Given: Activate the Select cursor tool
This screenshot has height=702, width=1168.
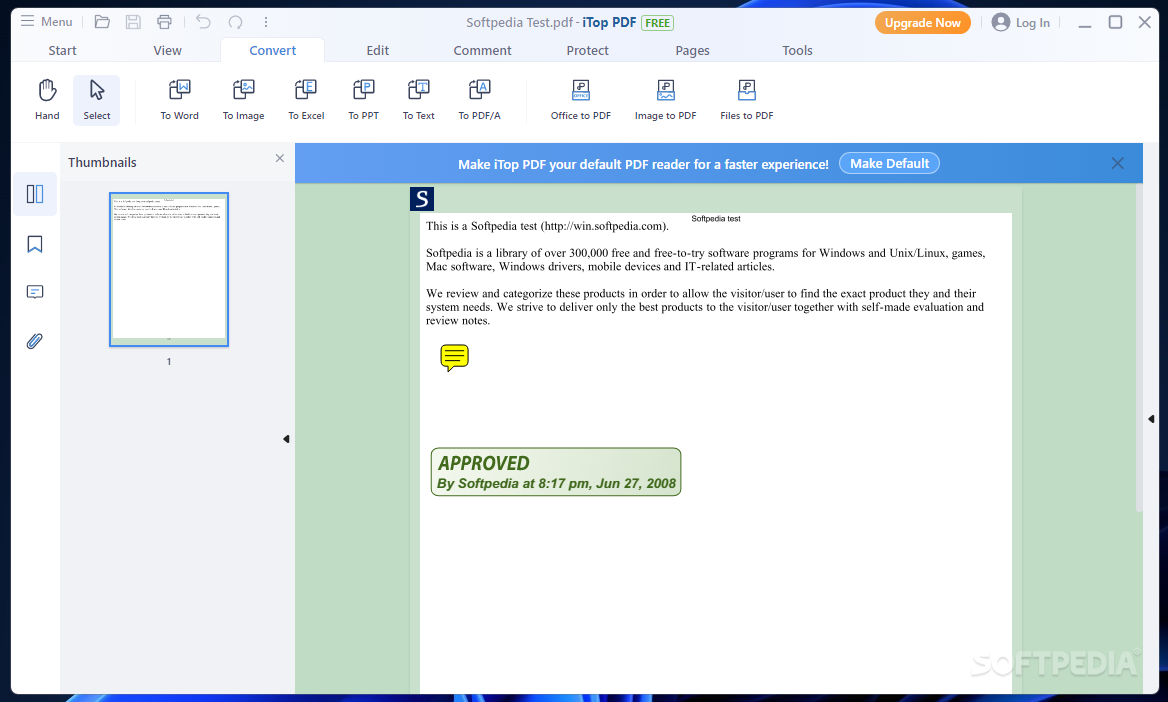Looking at the screenshot, I should coord(97,100).
